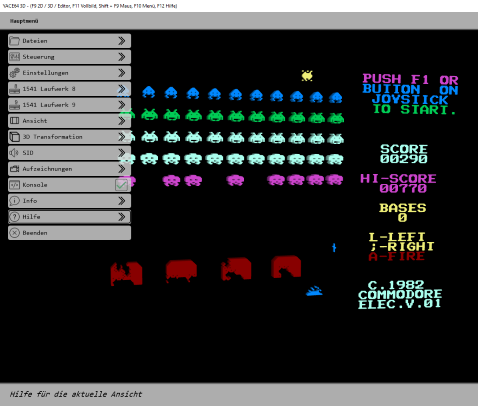Click the question mark icon for Hilfe
This screenshot has height=406, width=478.
point(14,217)
